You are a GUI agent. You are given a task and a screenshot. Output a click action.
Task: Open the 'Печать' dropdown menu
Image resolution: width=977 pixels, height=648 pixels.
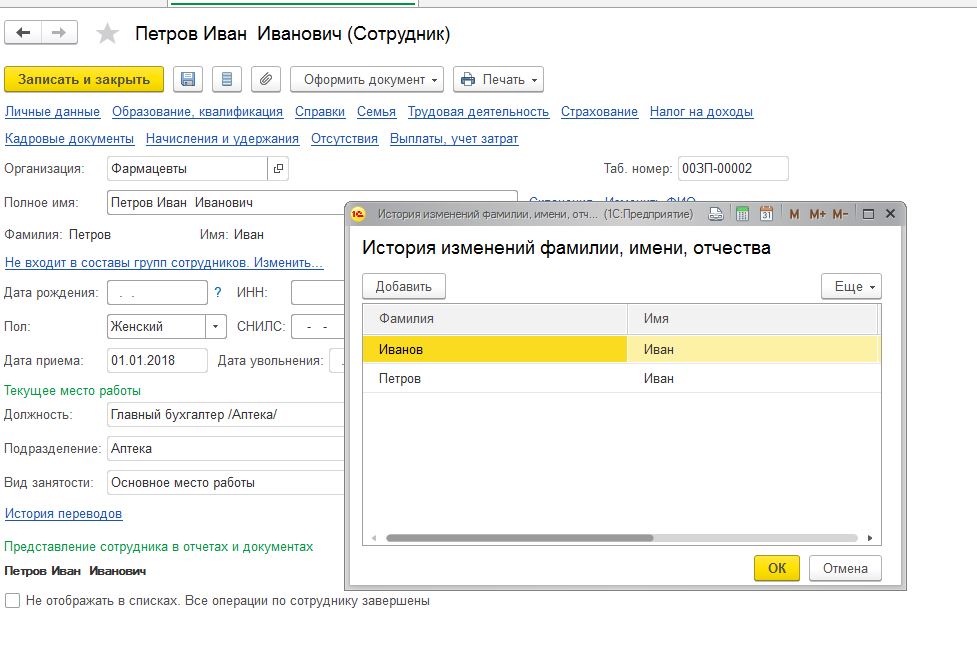(498, 79)
